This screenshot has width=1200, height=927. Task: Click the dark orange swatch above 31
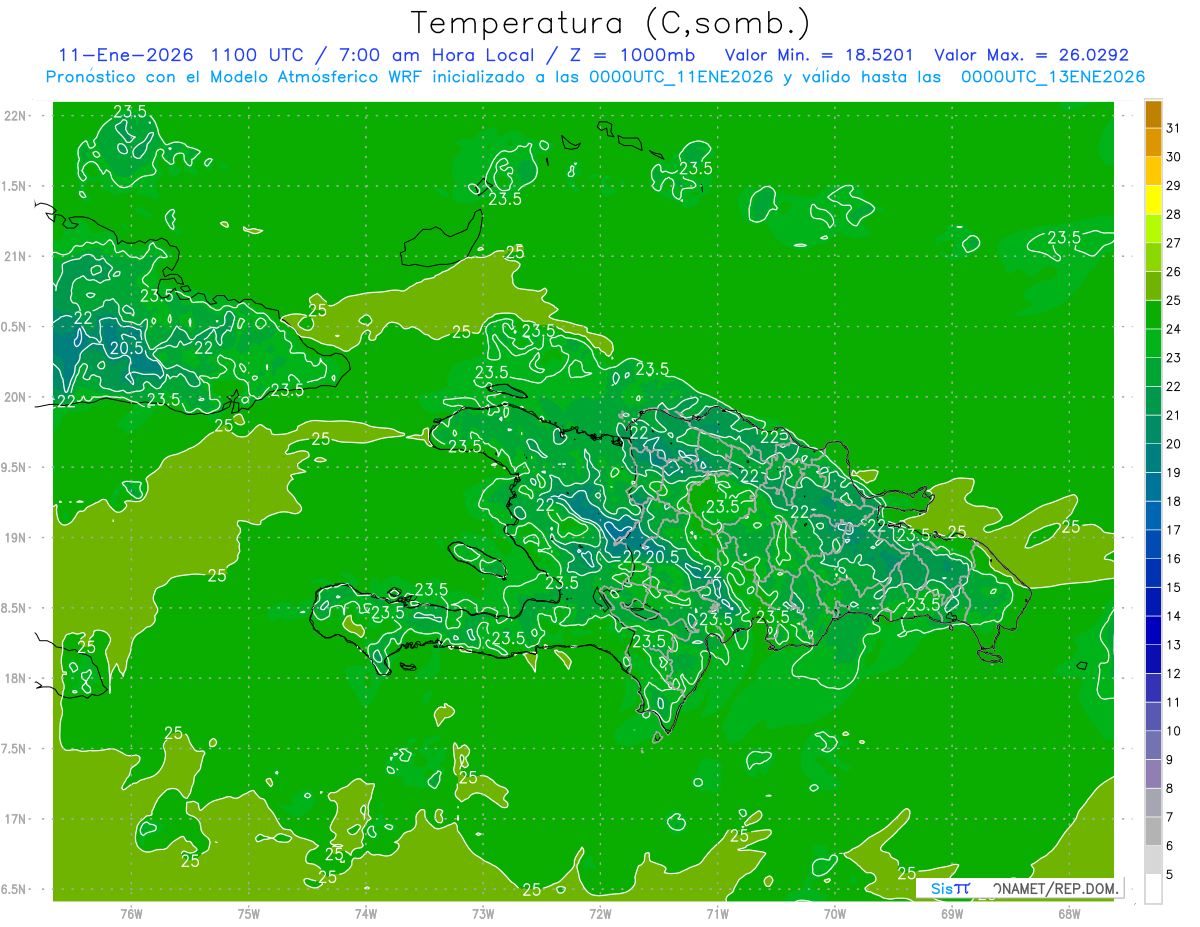click(1153, 114)
